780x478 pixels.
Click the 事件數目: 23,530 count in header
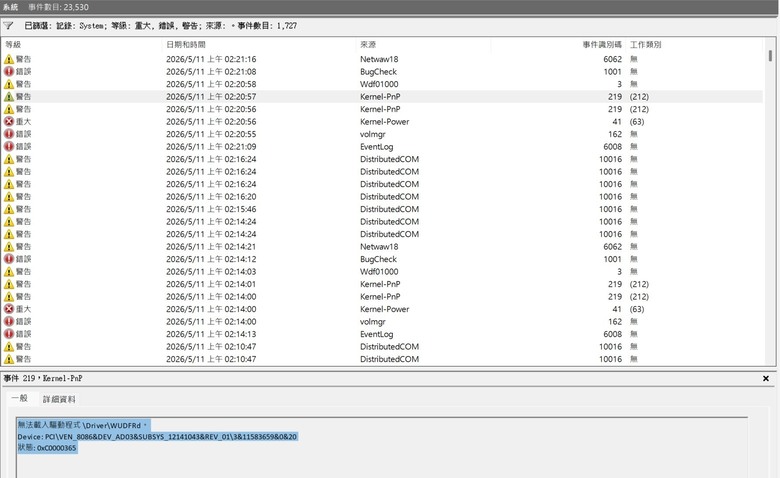click(58, 7)
